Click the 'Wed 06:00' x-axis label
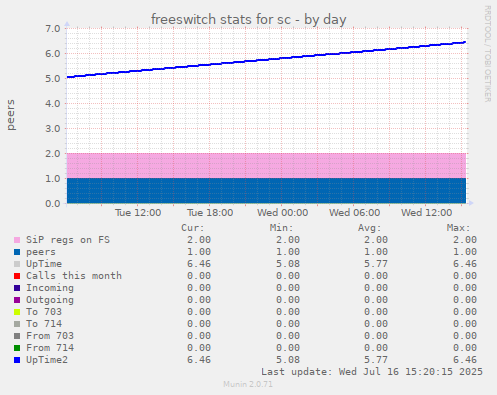 click(354, 213)
